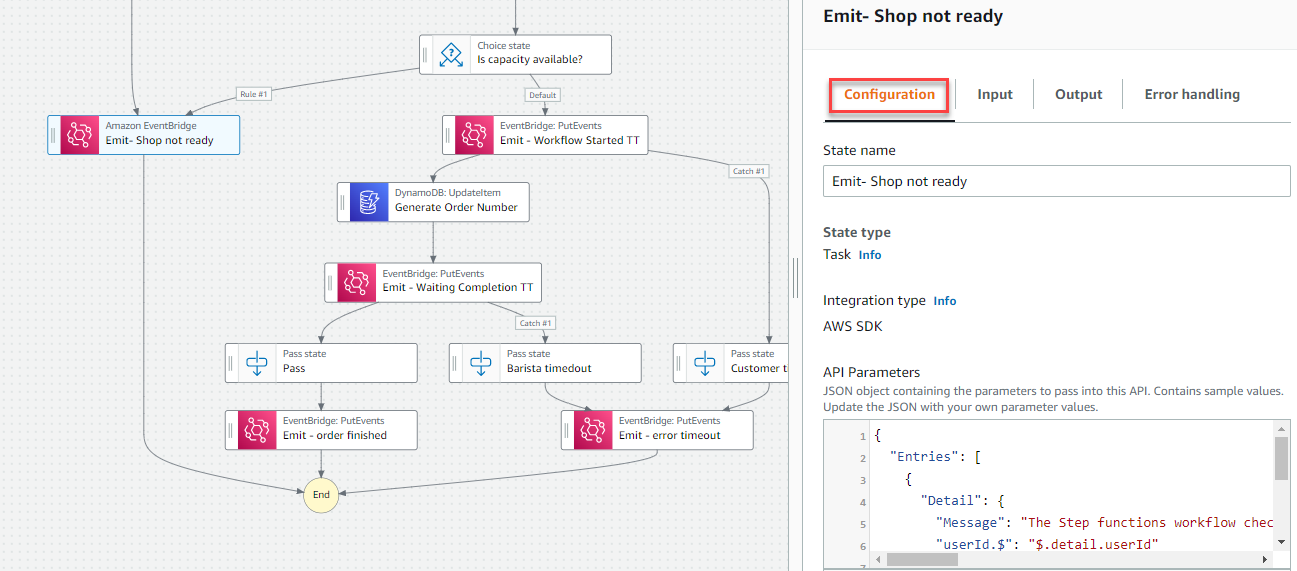Click the "userId.$" line in the JSON

(x=1045, y=543)
